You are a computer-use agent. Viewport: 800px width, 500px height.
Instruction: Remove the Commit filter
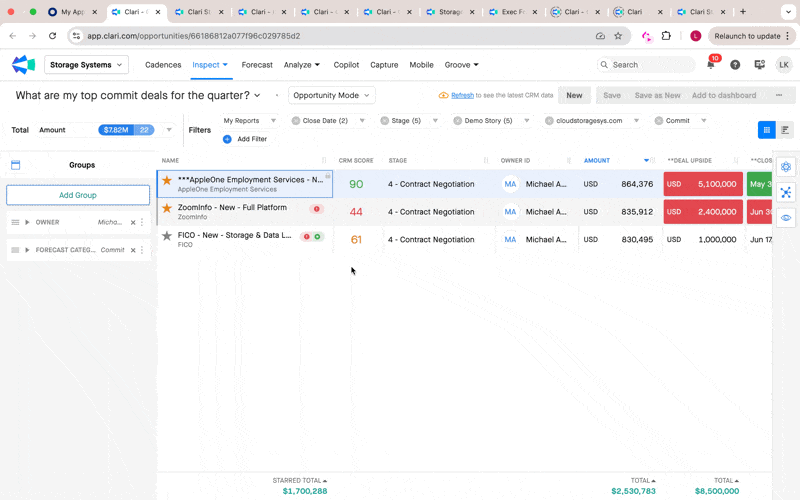coord(659,121)
